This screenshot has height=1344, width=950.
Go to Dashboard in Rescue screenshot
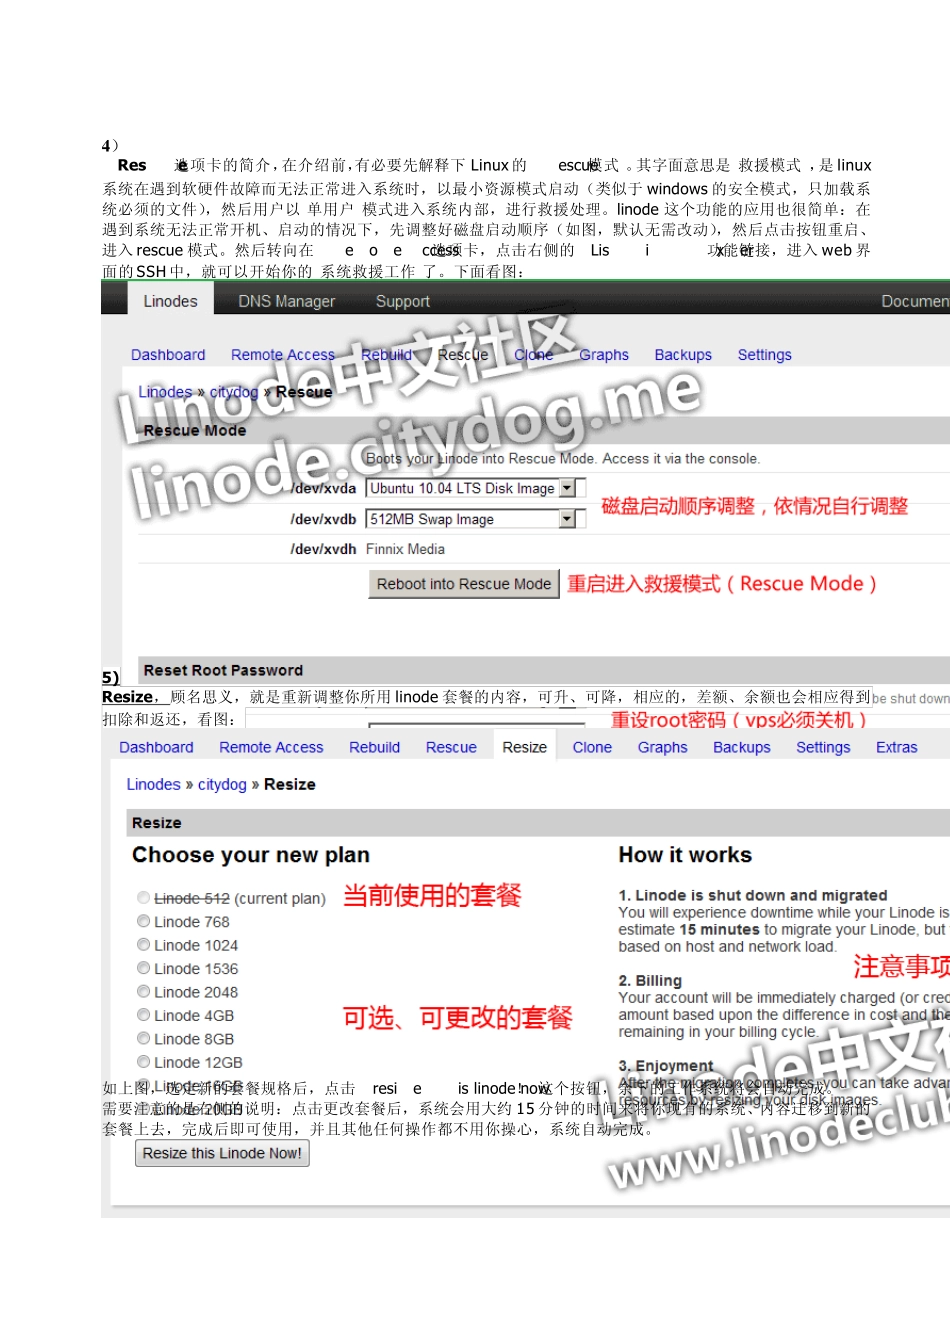(168, 355)
